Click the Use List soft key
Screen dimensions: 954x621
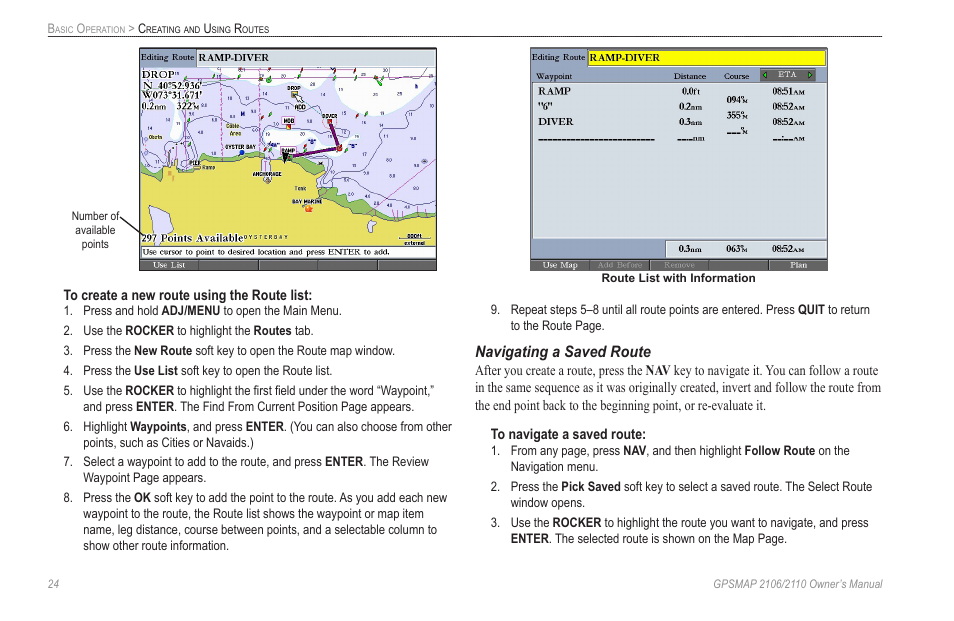(x=169, y=265)
